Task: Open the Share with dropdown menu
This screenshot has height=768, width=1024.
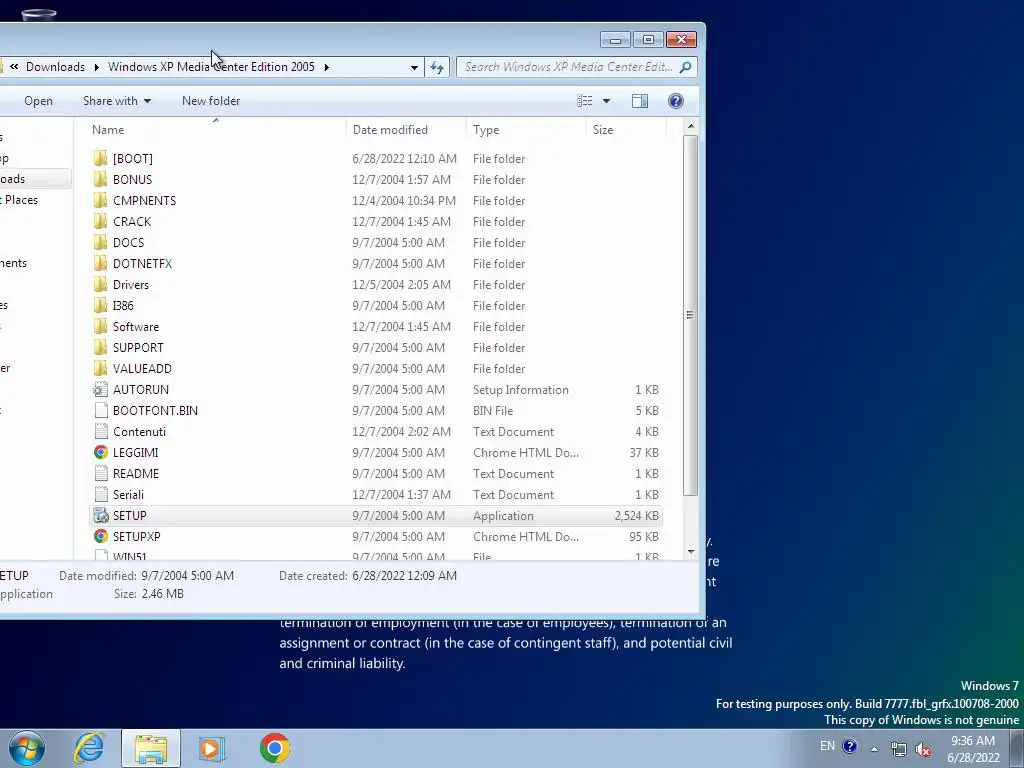Action: click(x=117, y=101)
